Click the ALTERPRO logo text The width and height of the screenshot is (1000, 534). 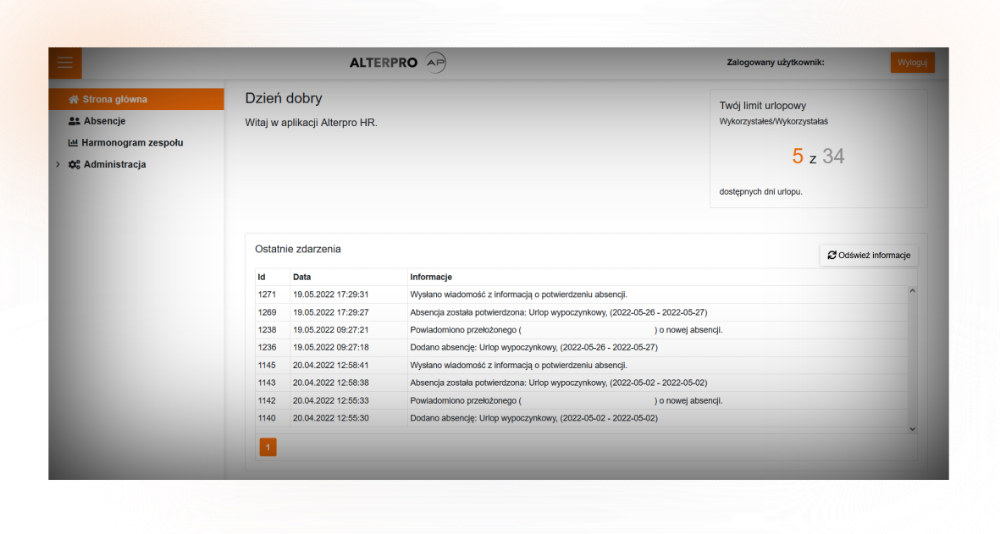click(x=384, y=63)
